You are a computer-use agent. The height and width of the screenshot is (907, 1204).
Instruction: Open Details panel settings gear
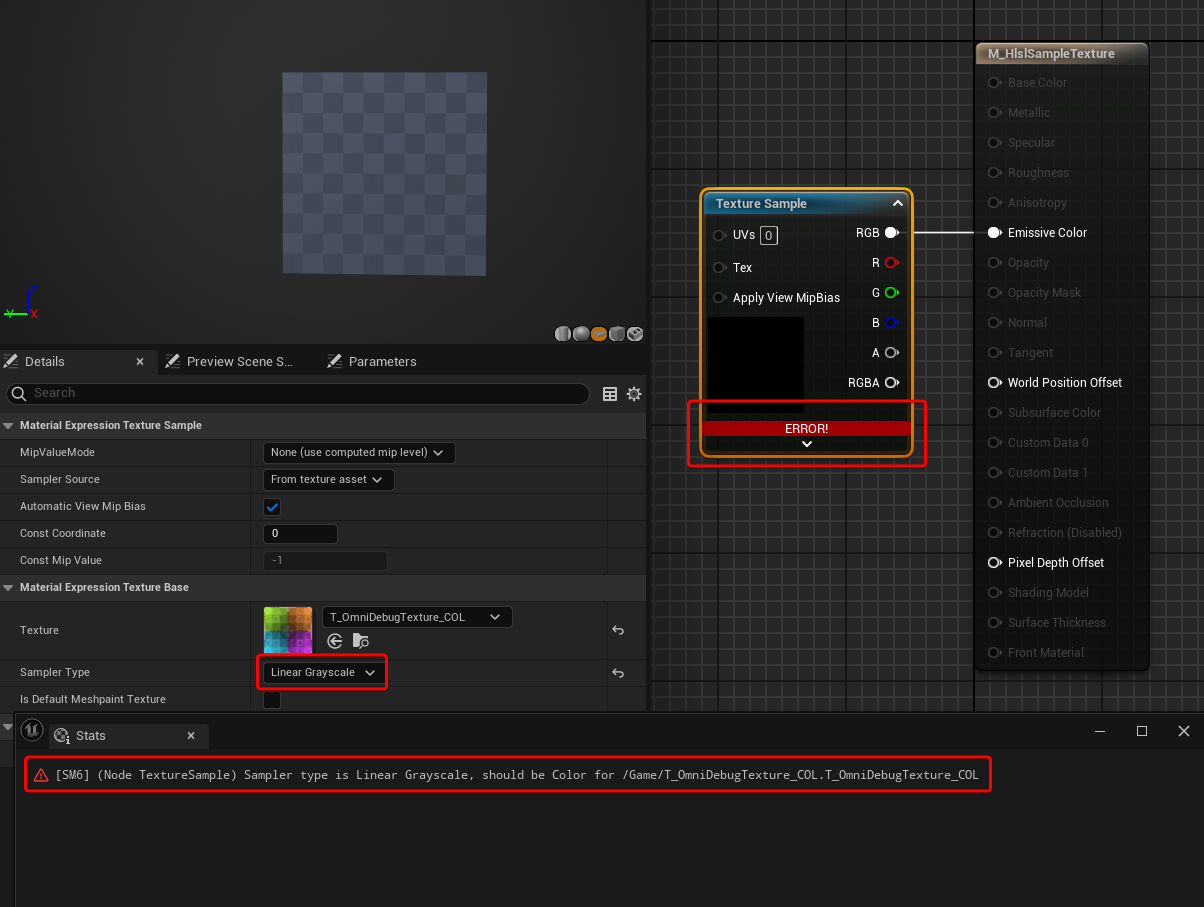click(x=634, y=394)
